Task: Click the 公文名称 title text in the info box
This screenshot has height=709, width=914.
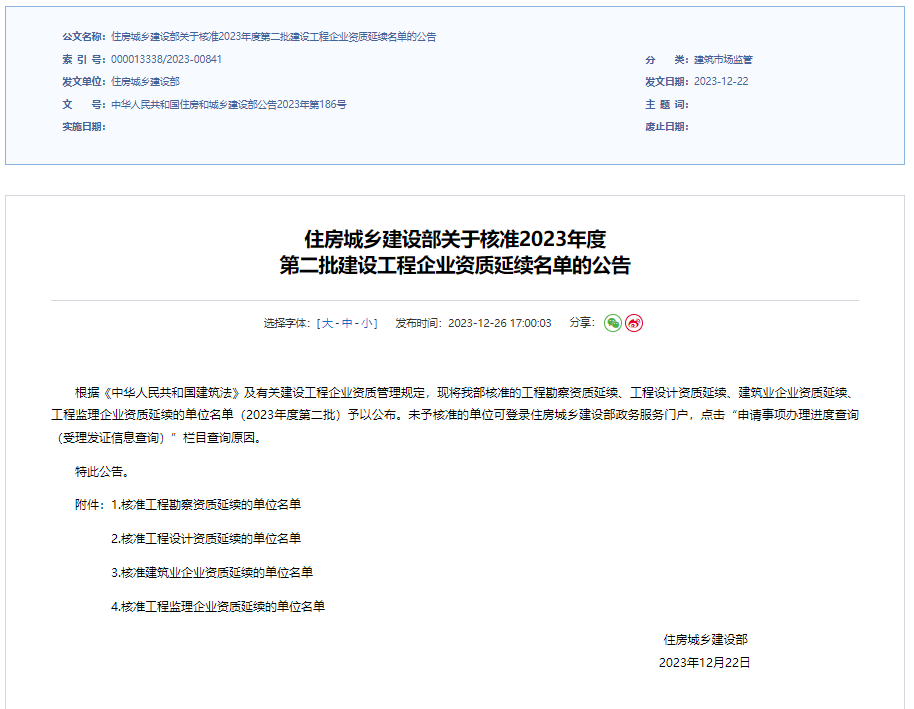Action: click(273, 37)
